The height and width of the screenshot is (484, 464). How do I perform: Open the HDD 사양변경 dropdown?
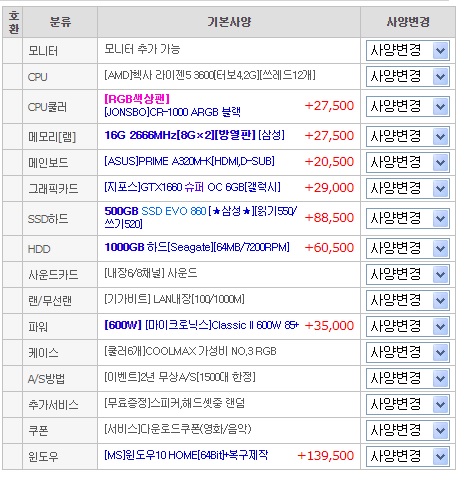[407, 248]
